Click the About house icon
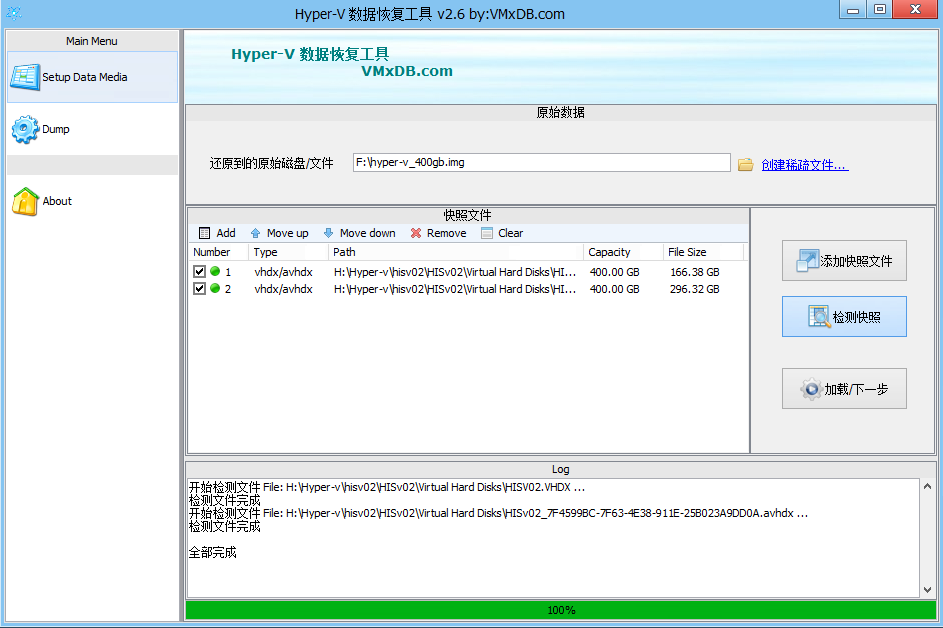 [x=25, y=201]
